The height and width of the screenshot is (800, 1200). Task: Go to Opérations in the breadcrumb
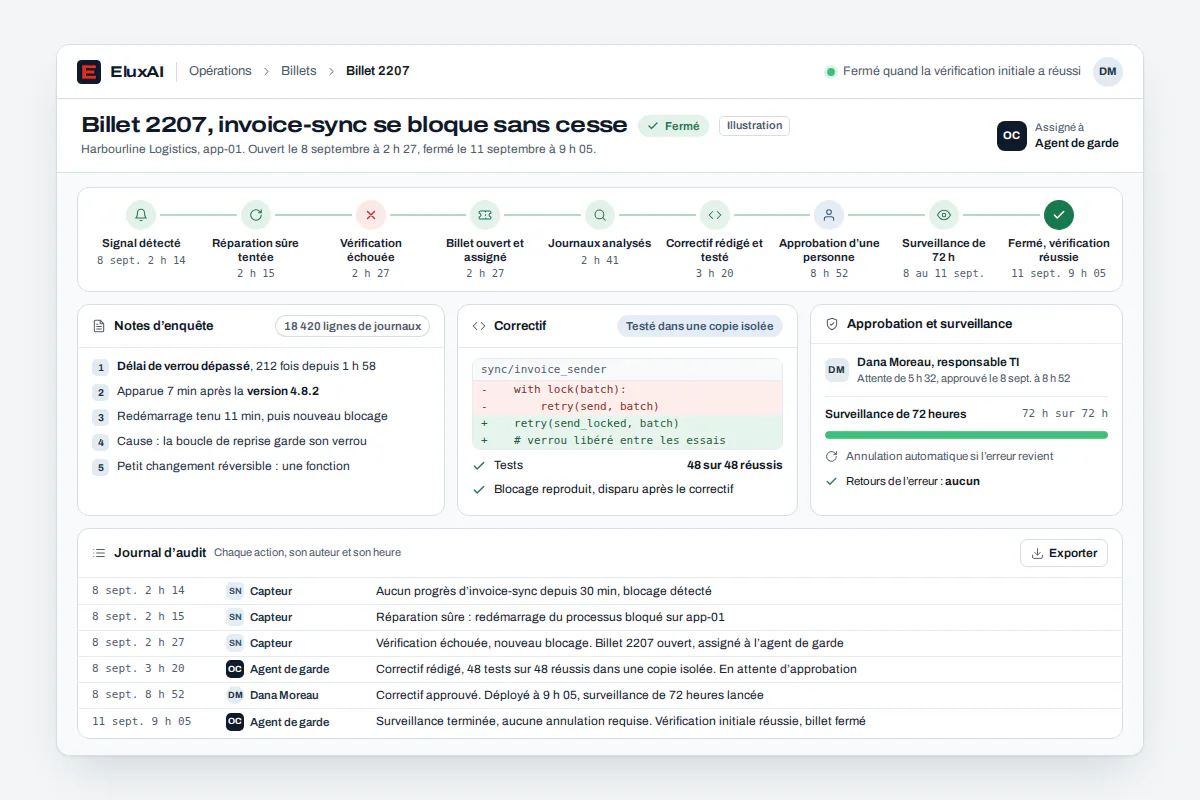click(x=220, y=71)
